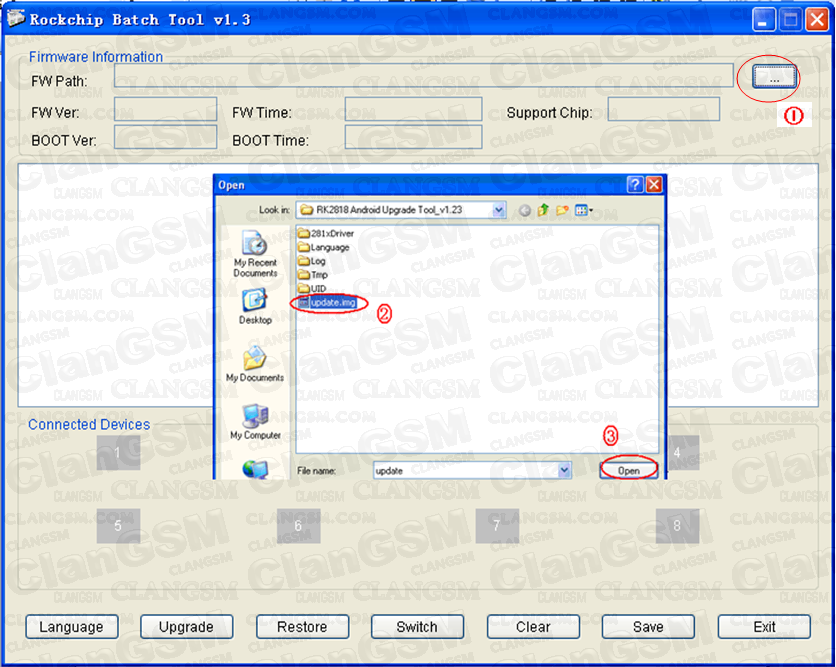Screen dimensions: 836x667
Task: Open My Recent Documents in places bar
Action: click(255, 254)
